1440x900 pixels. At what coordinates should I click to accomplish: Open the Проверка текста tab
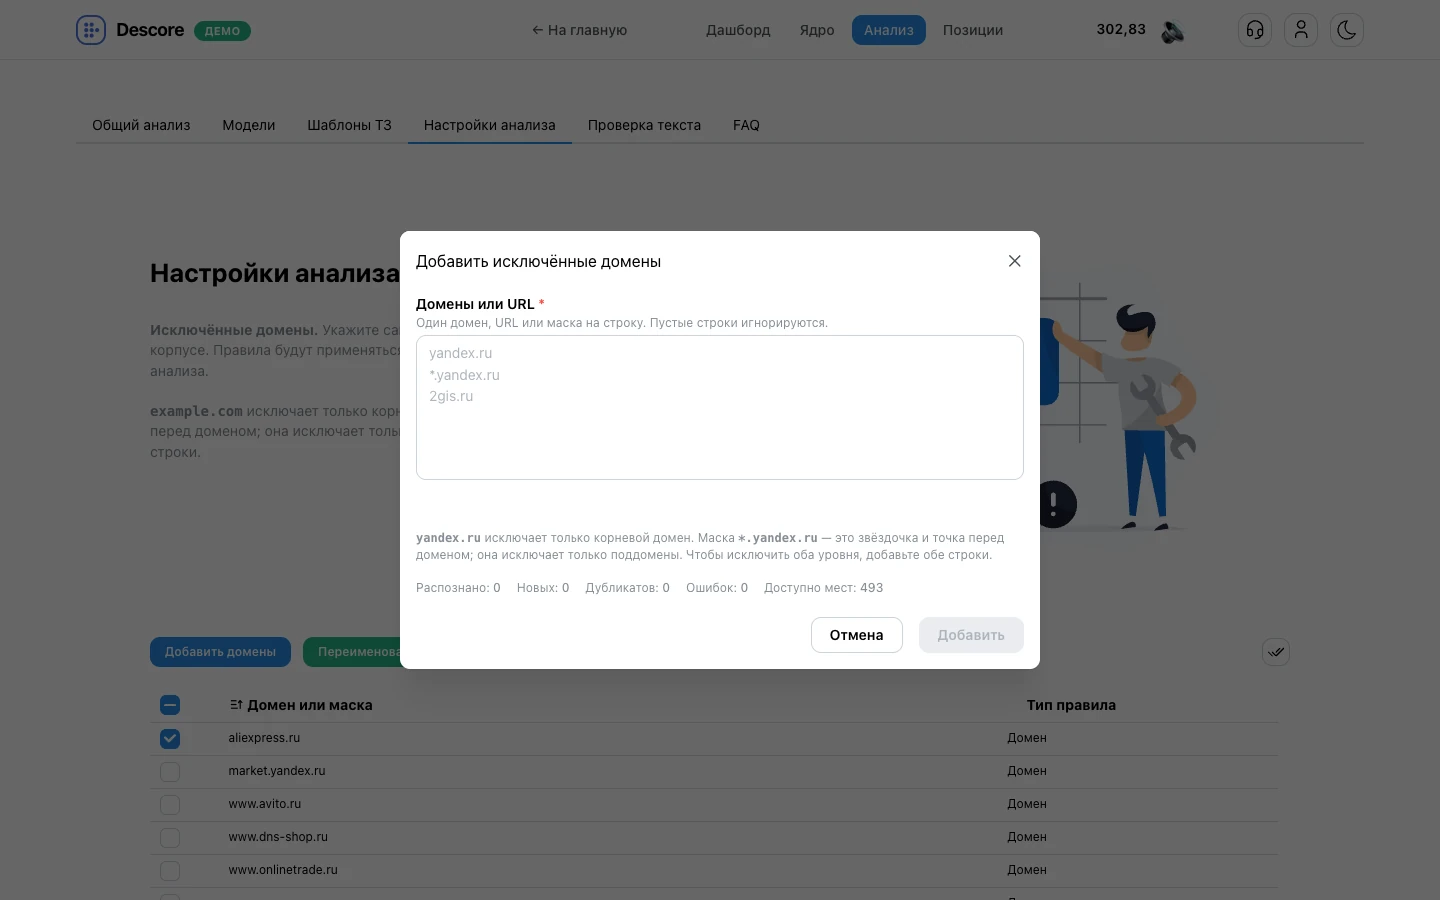pyautogui.click(x=644, y=125)
